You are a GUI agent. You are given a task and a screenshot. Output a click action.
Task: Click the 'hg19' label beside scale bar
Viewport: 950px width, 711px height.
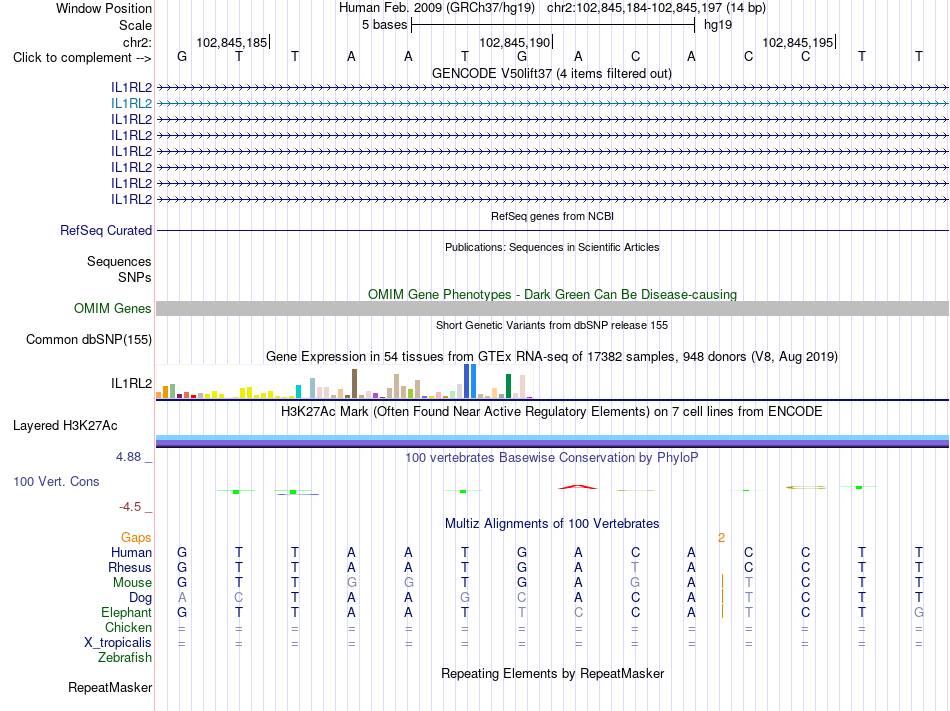pos(718,25)
